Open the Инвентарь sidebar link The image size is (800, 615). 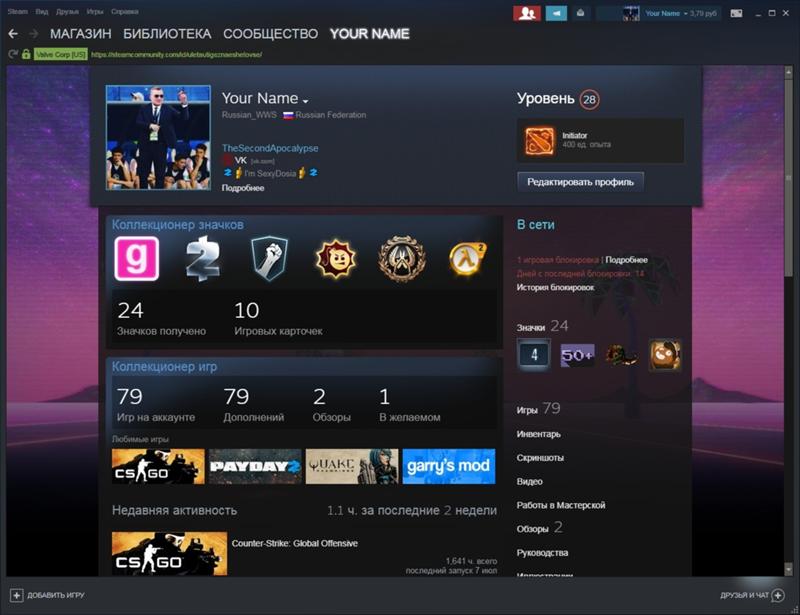538,434
